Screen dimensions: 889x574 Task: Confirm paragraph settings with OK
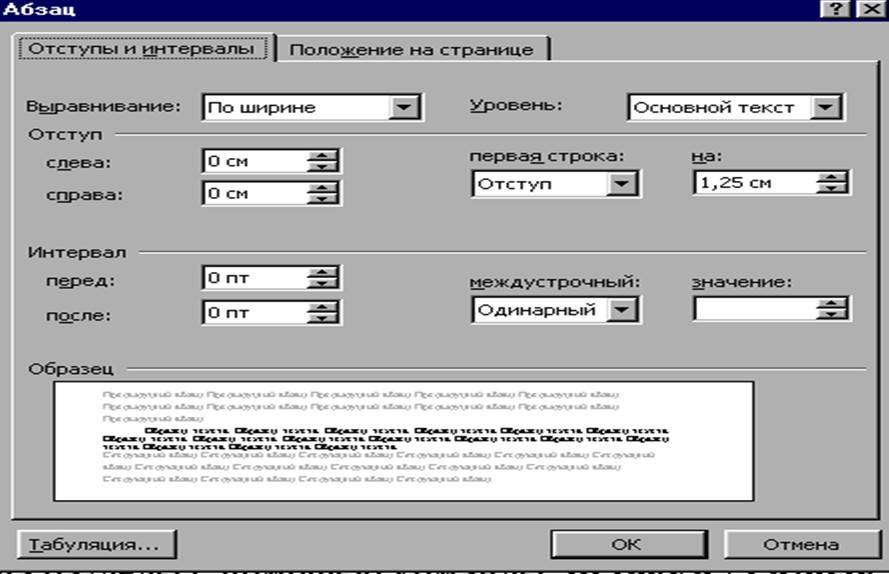pos(629,545)
